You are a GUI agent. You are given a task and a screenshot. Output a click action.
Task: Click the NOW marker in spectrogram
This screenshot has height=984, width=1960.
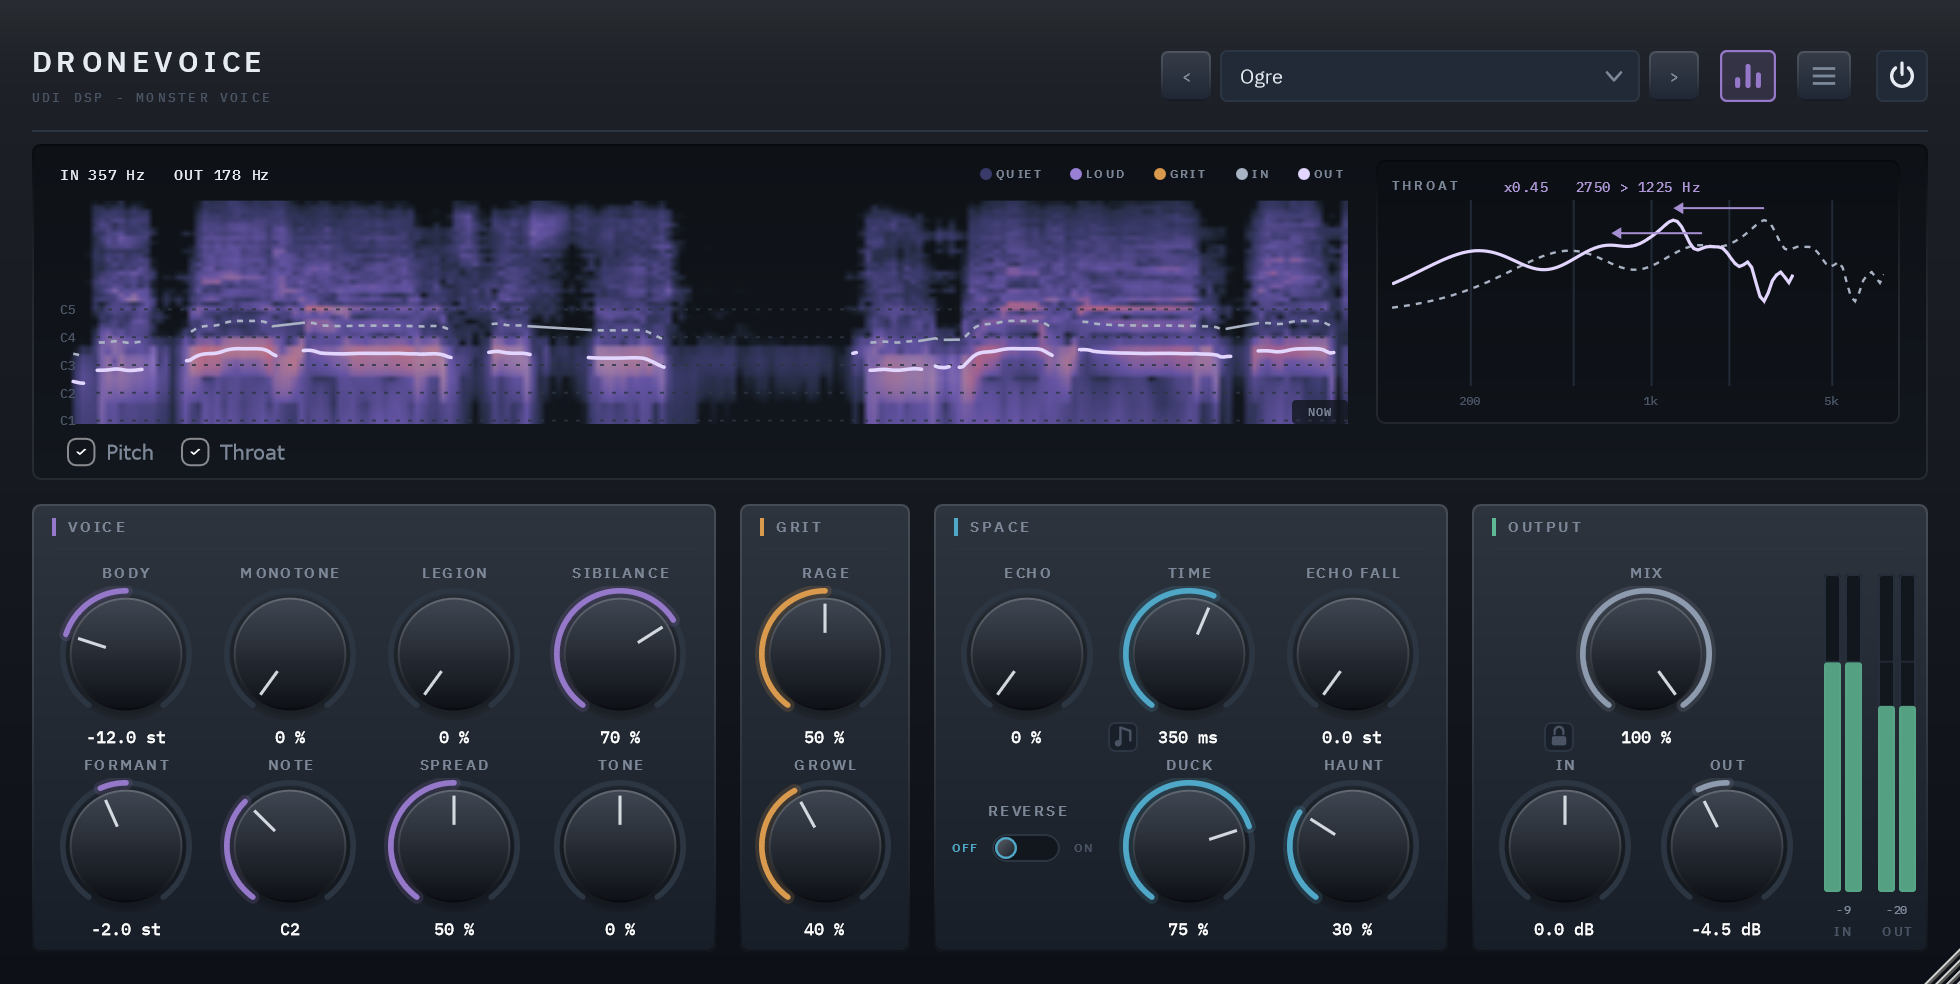pyautogui.click(x=1319, y=412)
